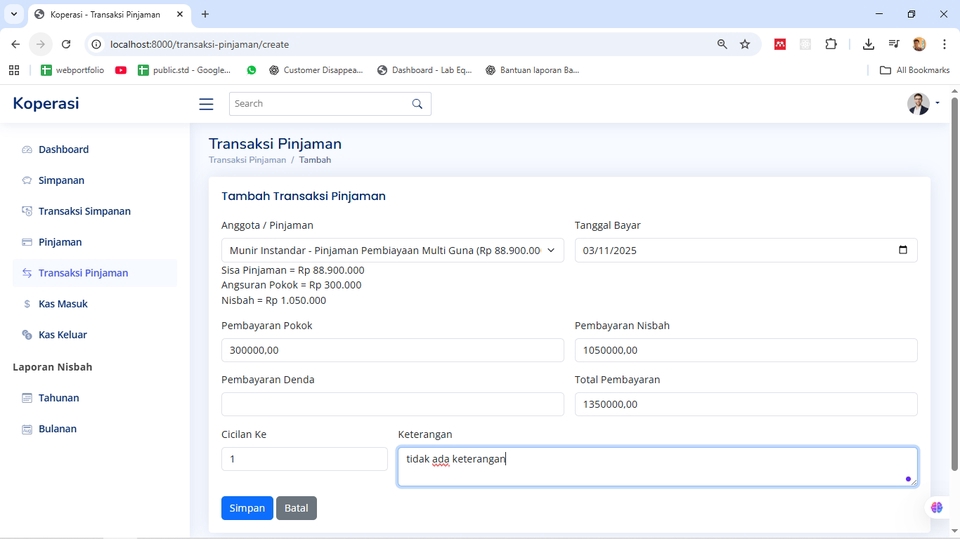Open the public.std Google bookmark
960x539 pixels.
(x=184, y=70)
